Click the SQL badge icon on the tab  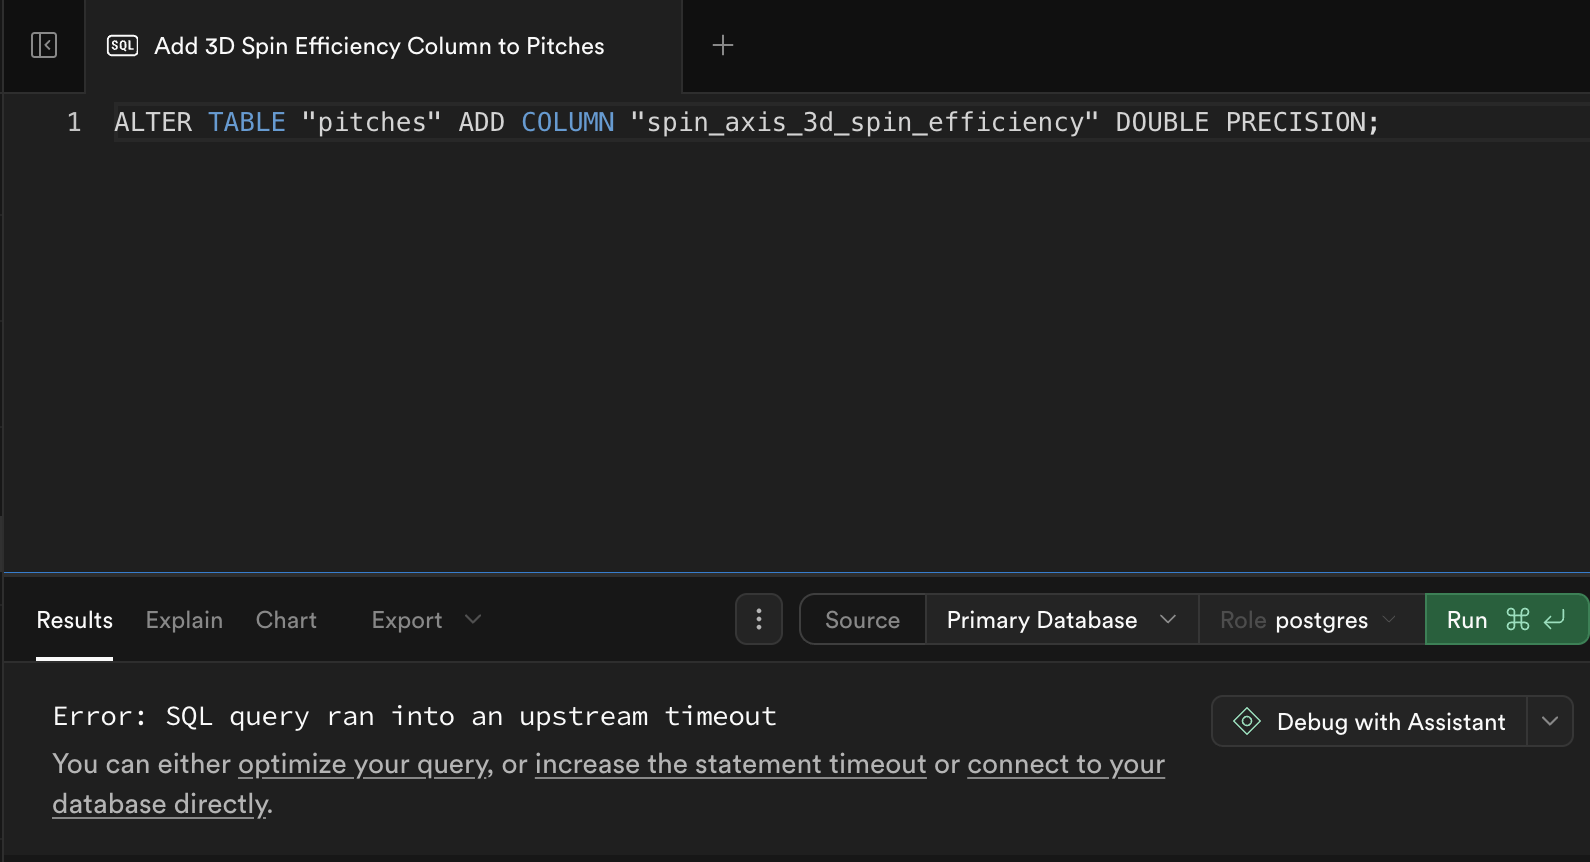point(122,46)
